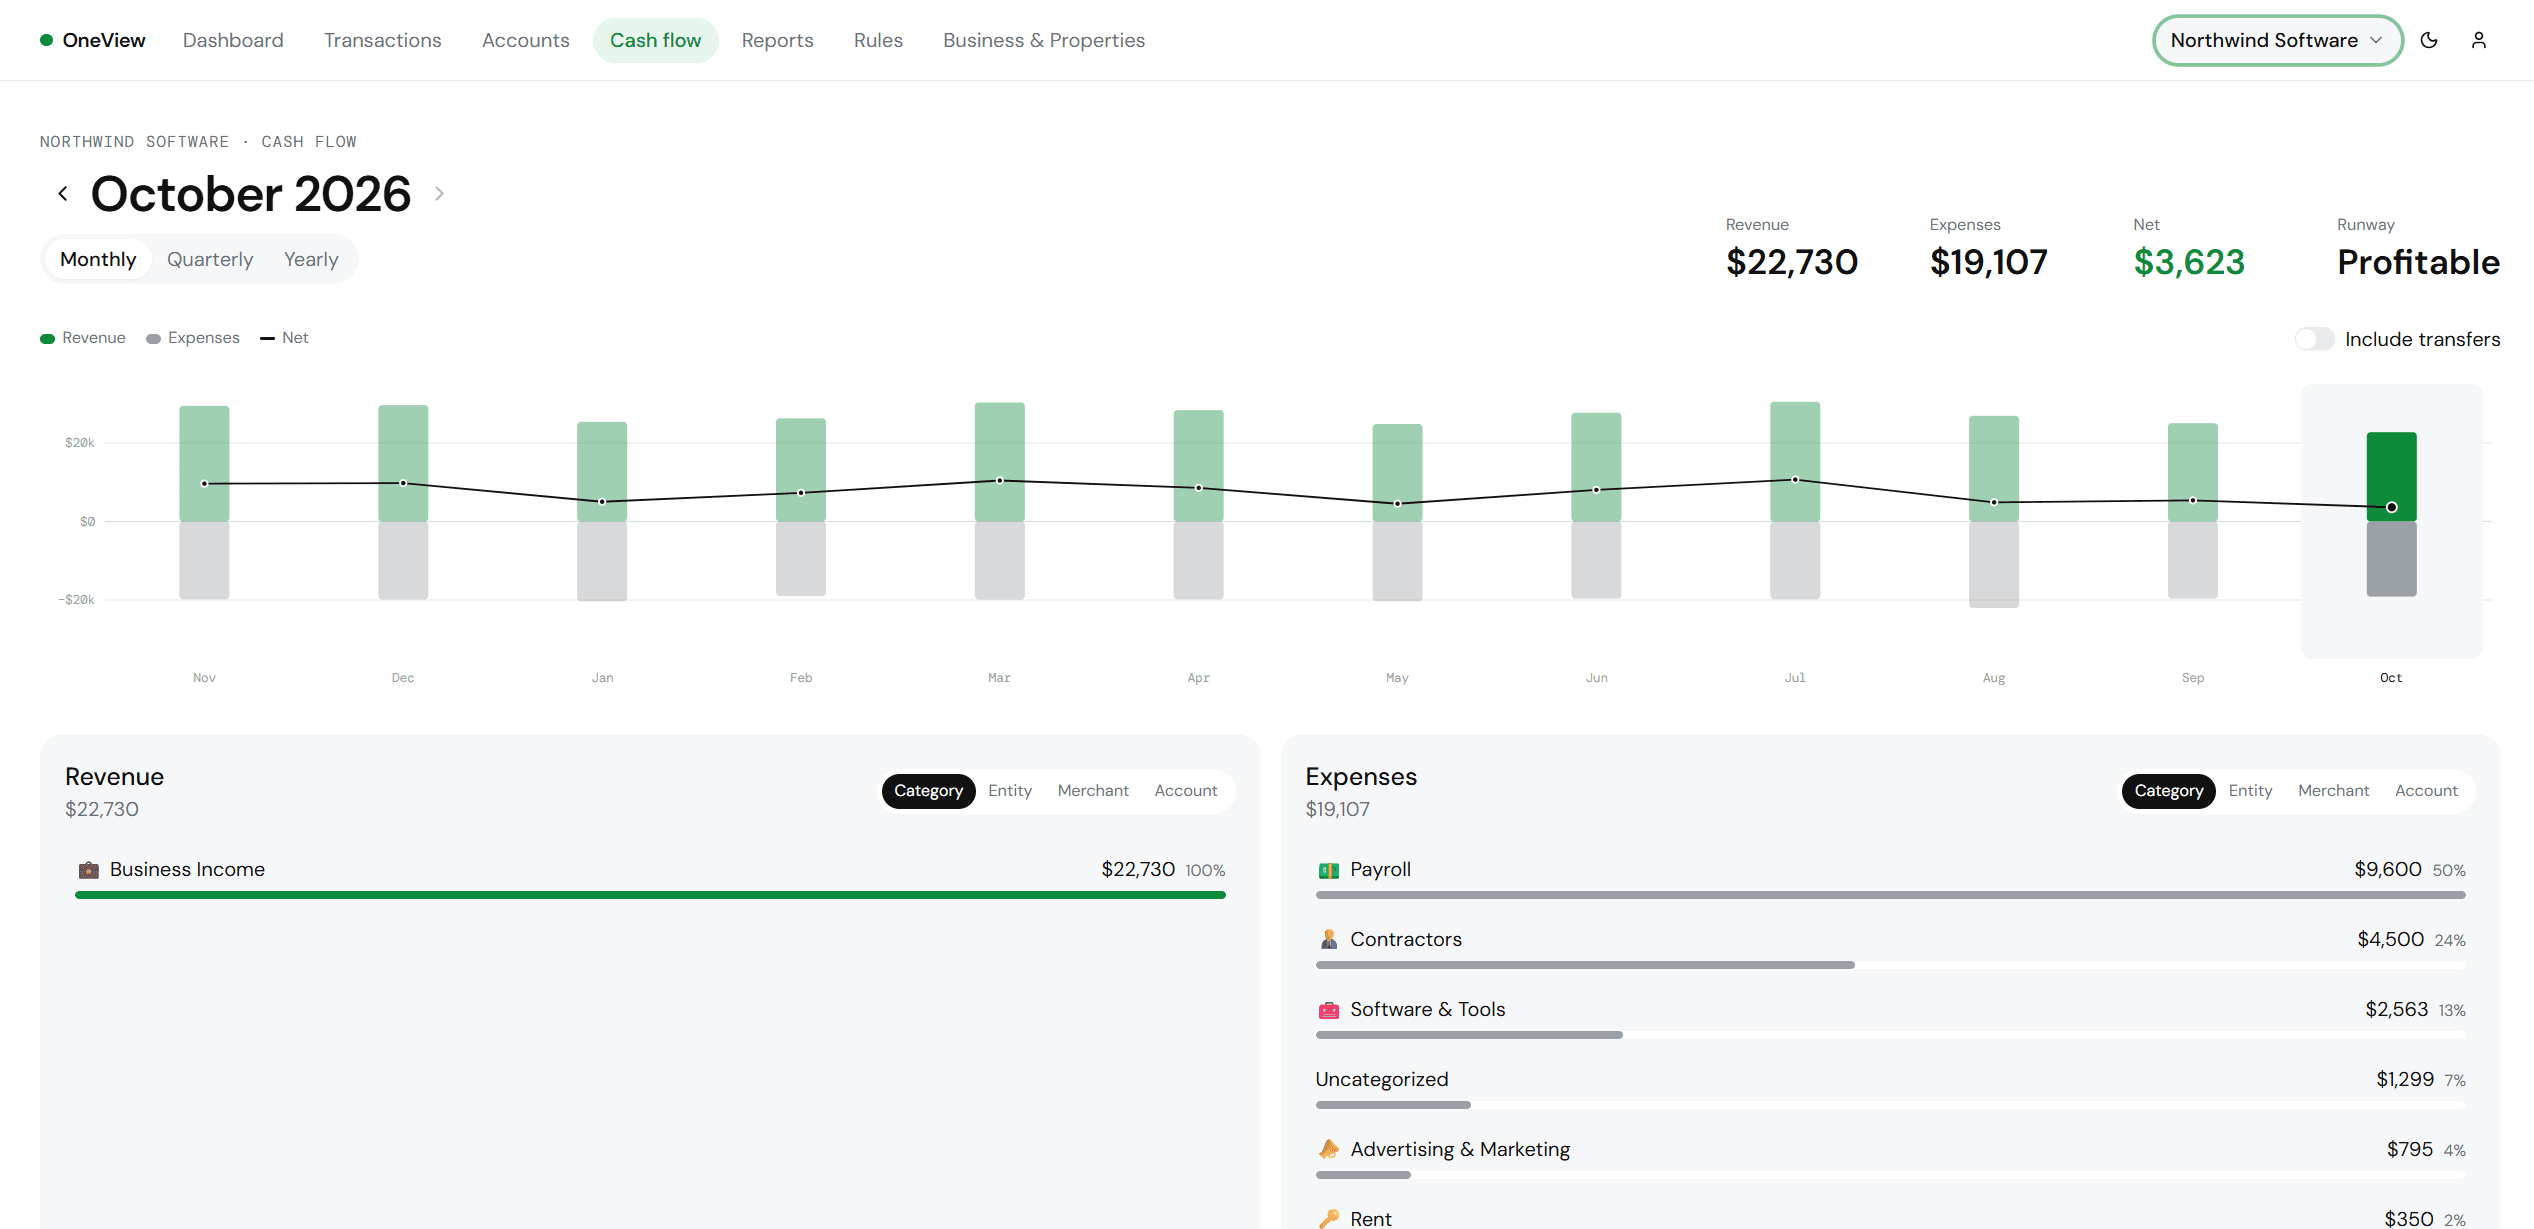Click the Payroll category icon

point(1329,870)
